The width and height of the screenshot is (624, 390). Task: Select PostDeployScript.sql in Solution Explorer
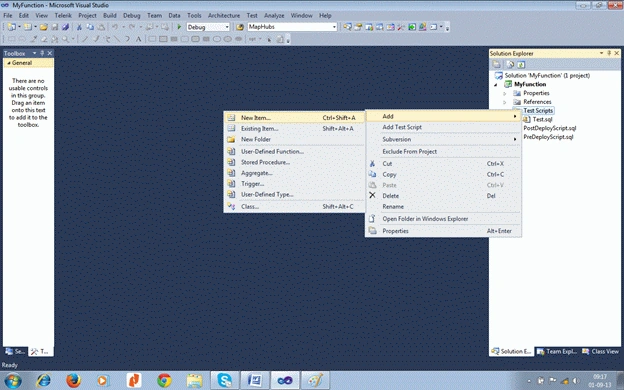coord(550,128)
